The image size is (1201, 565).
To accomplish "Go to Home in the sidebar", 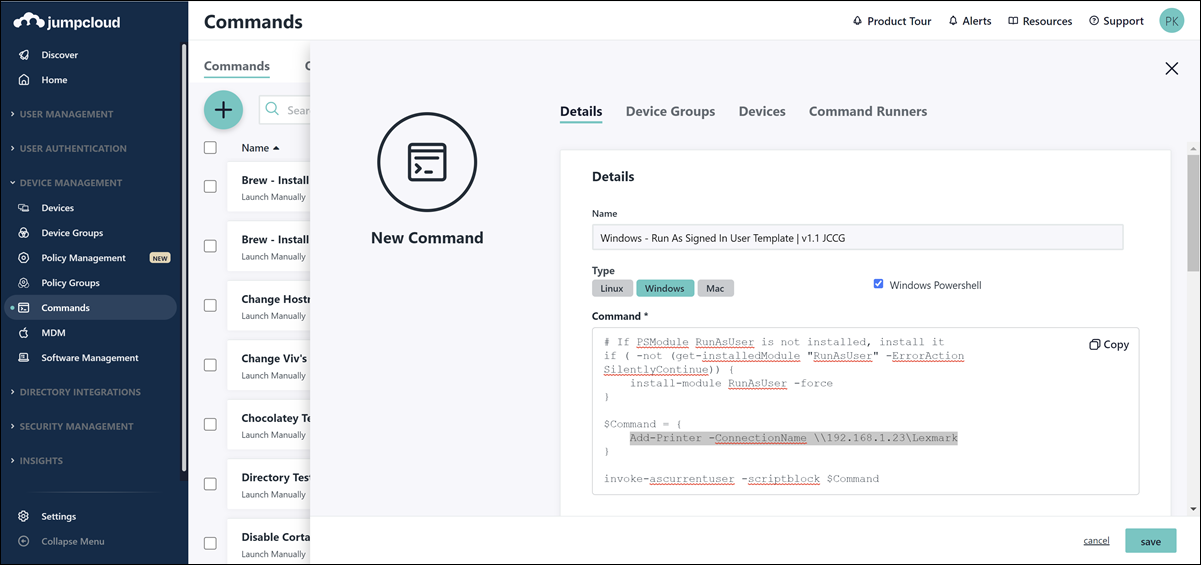I will (54, 80).
